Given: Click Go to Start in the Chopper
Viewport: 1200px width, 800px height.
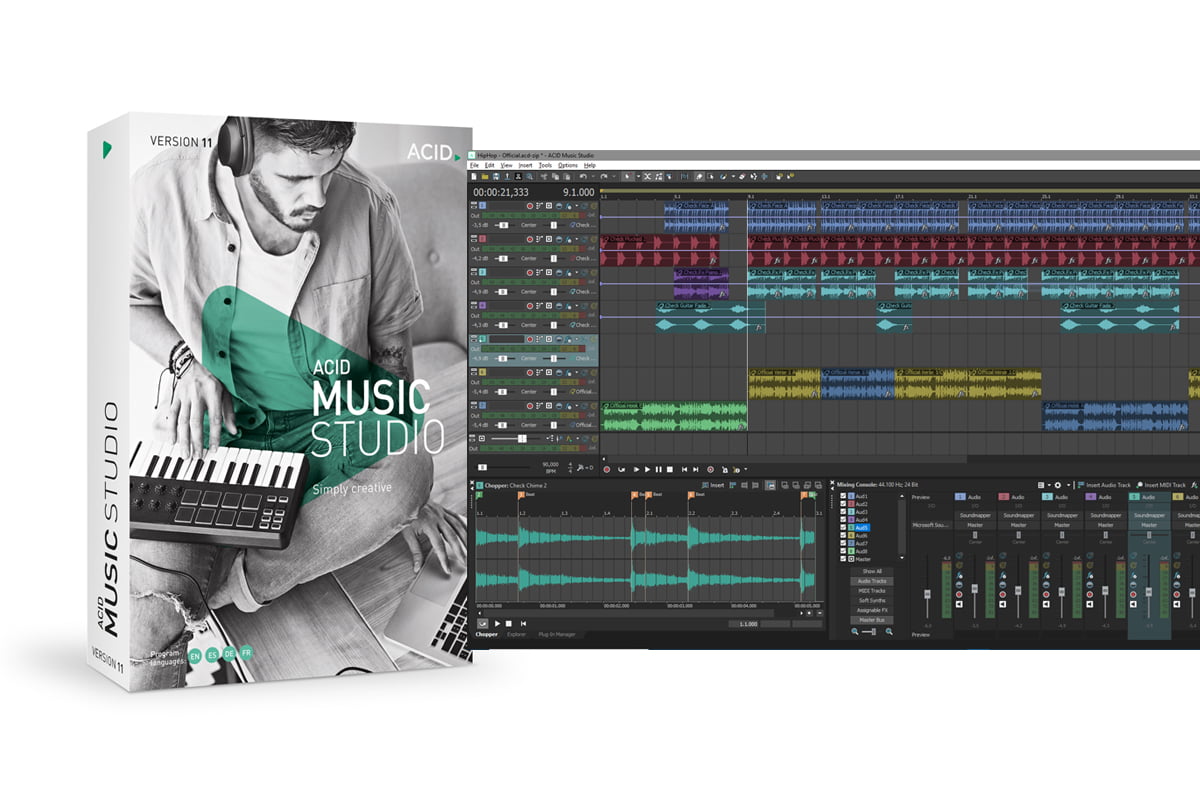Looking at the screenshot, I should click(x=523, y=623).
